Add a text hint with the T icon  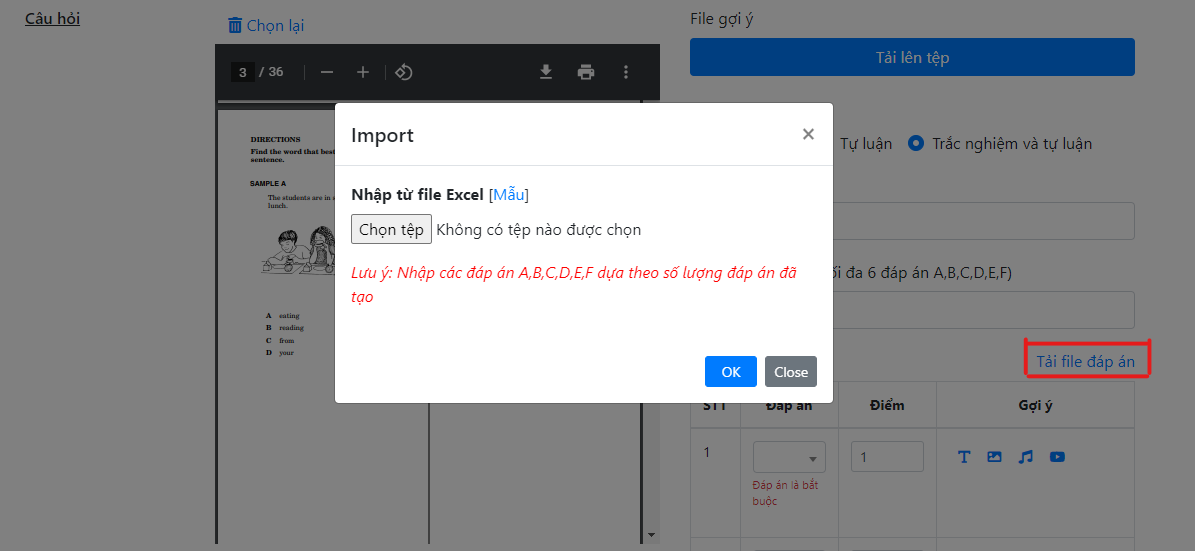964,456
